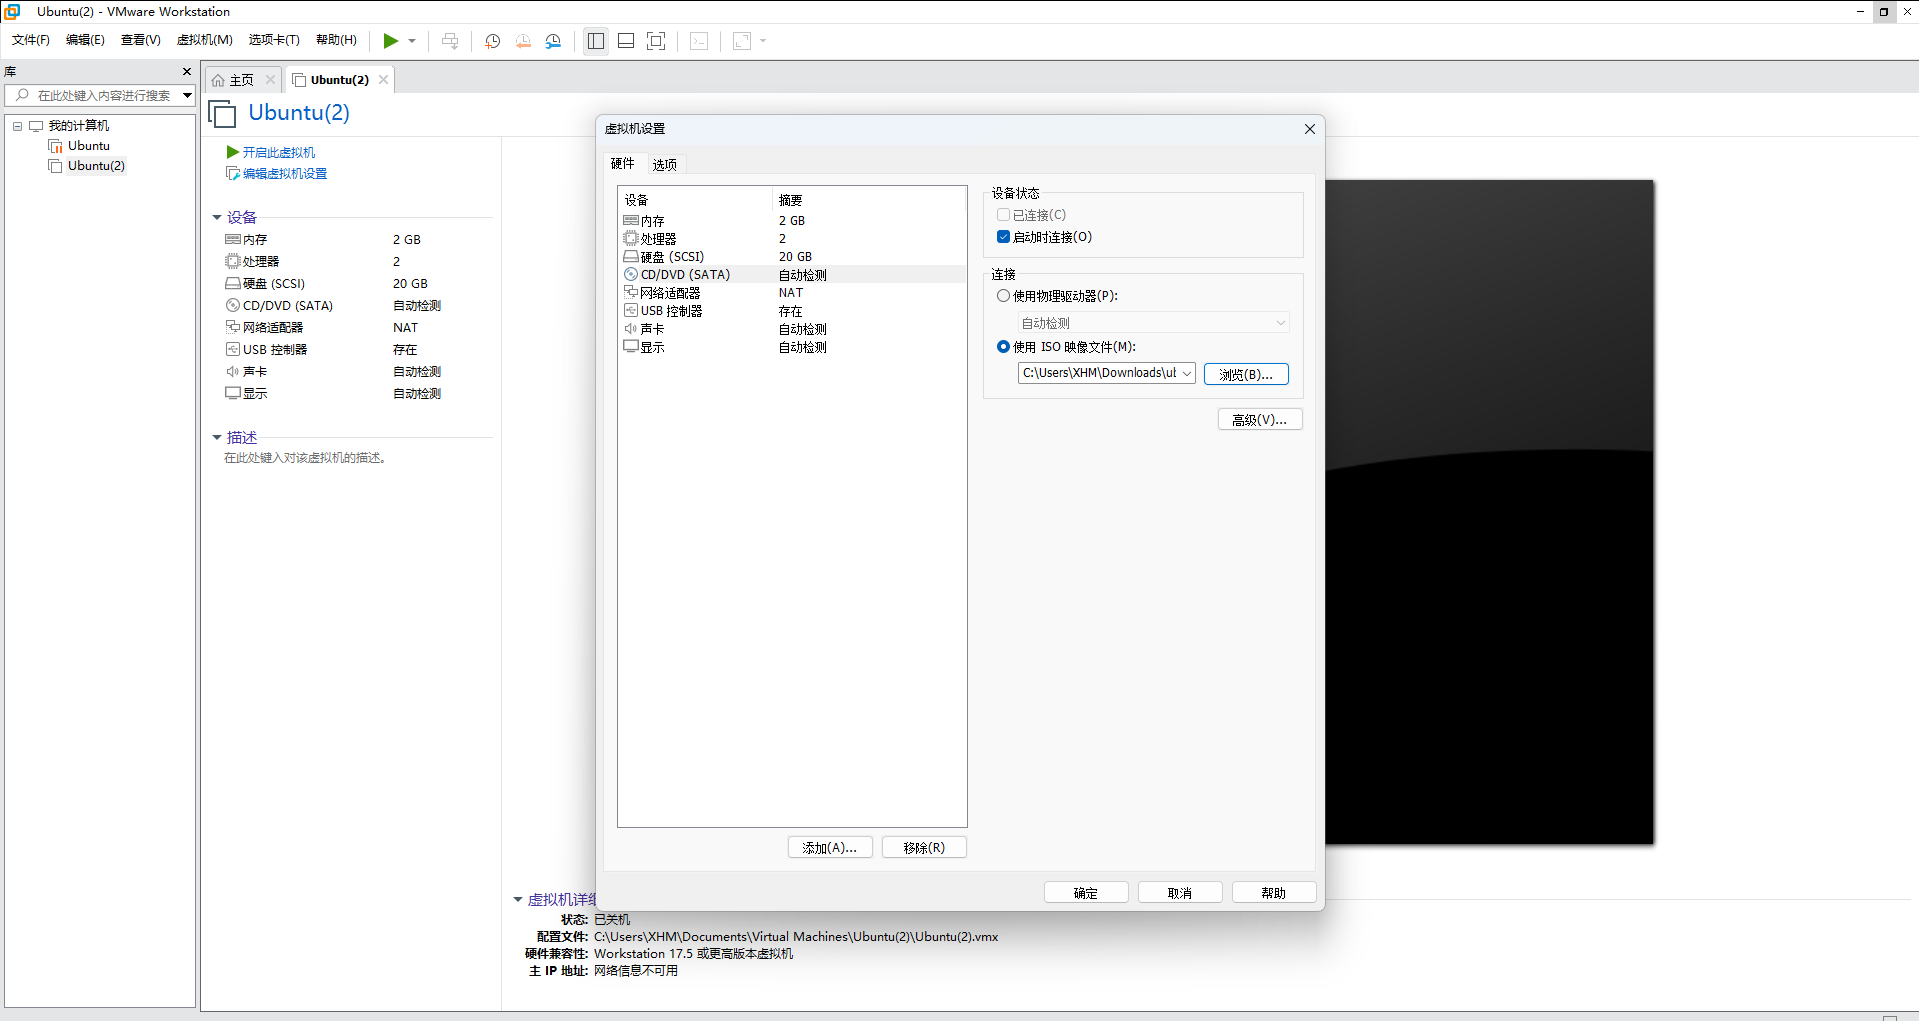Open the snapshot manager icon

[553, 41]
